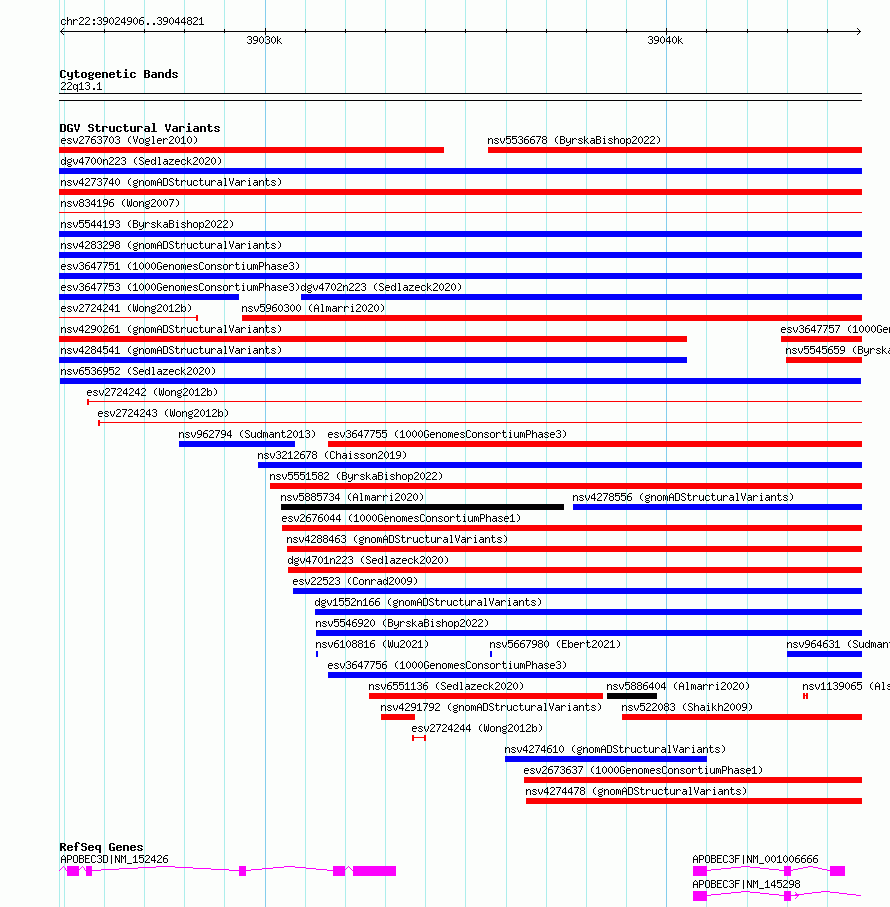Screen dimensions: 890x907
Task: Click the red bar under nsv4291792
Action: coord(398,717)
